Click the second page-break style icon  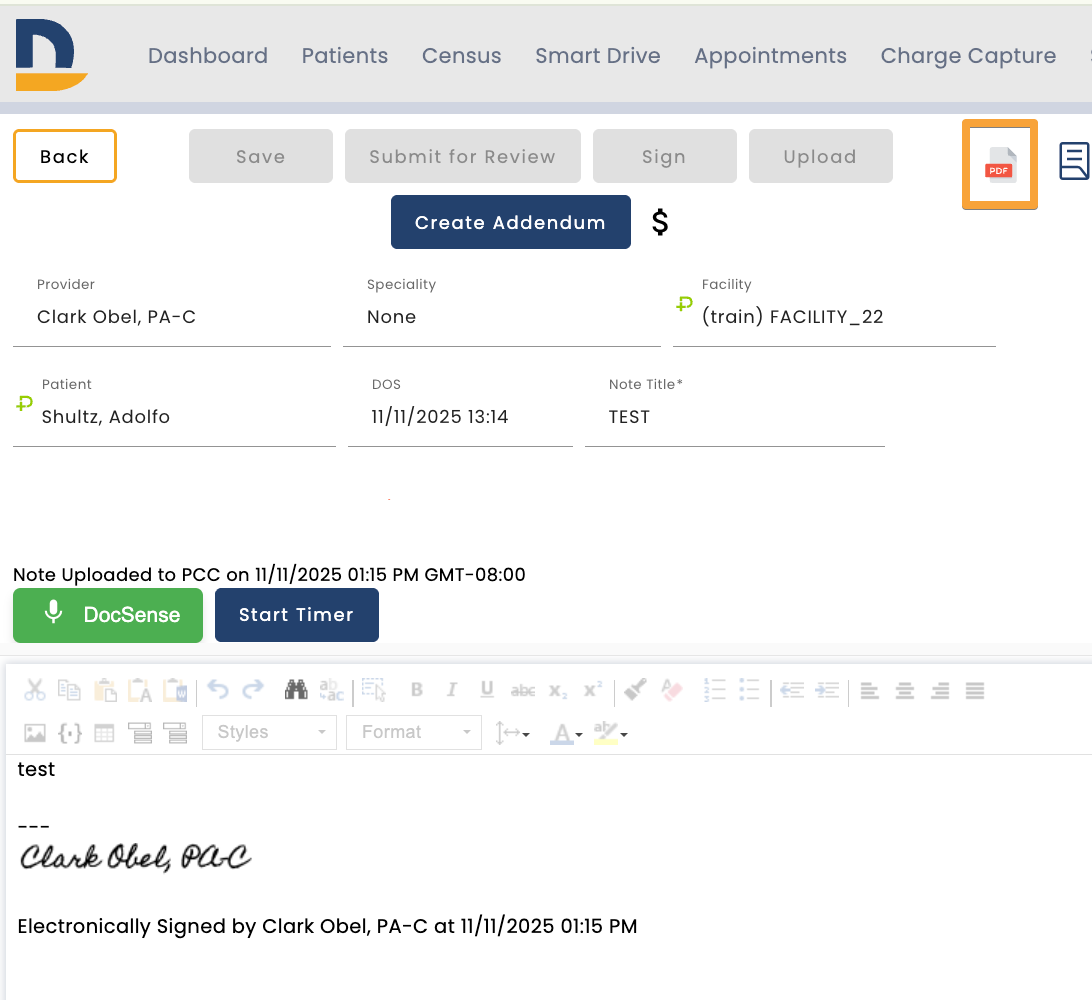pos(175,733)
